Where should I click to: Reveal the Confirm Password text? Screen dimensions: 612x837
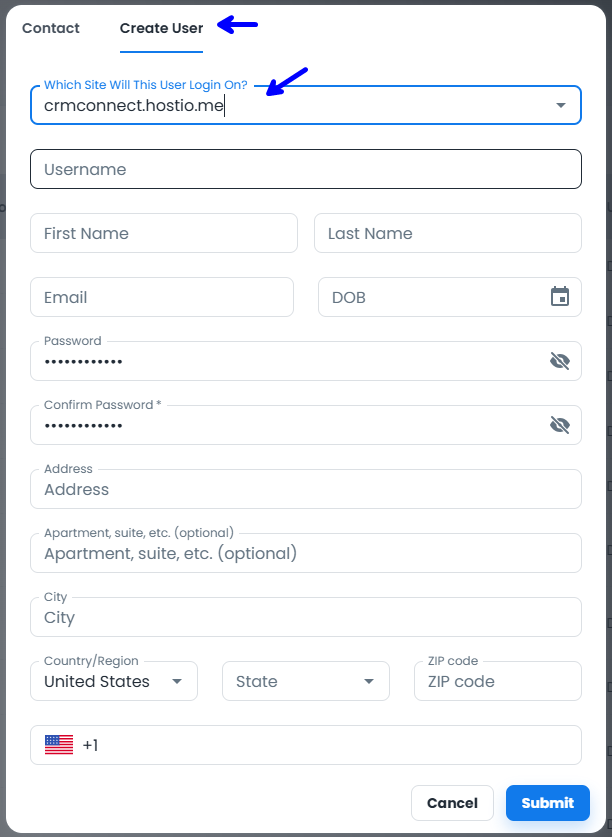(x=560, y=425)
